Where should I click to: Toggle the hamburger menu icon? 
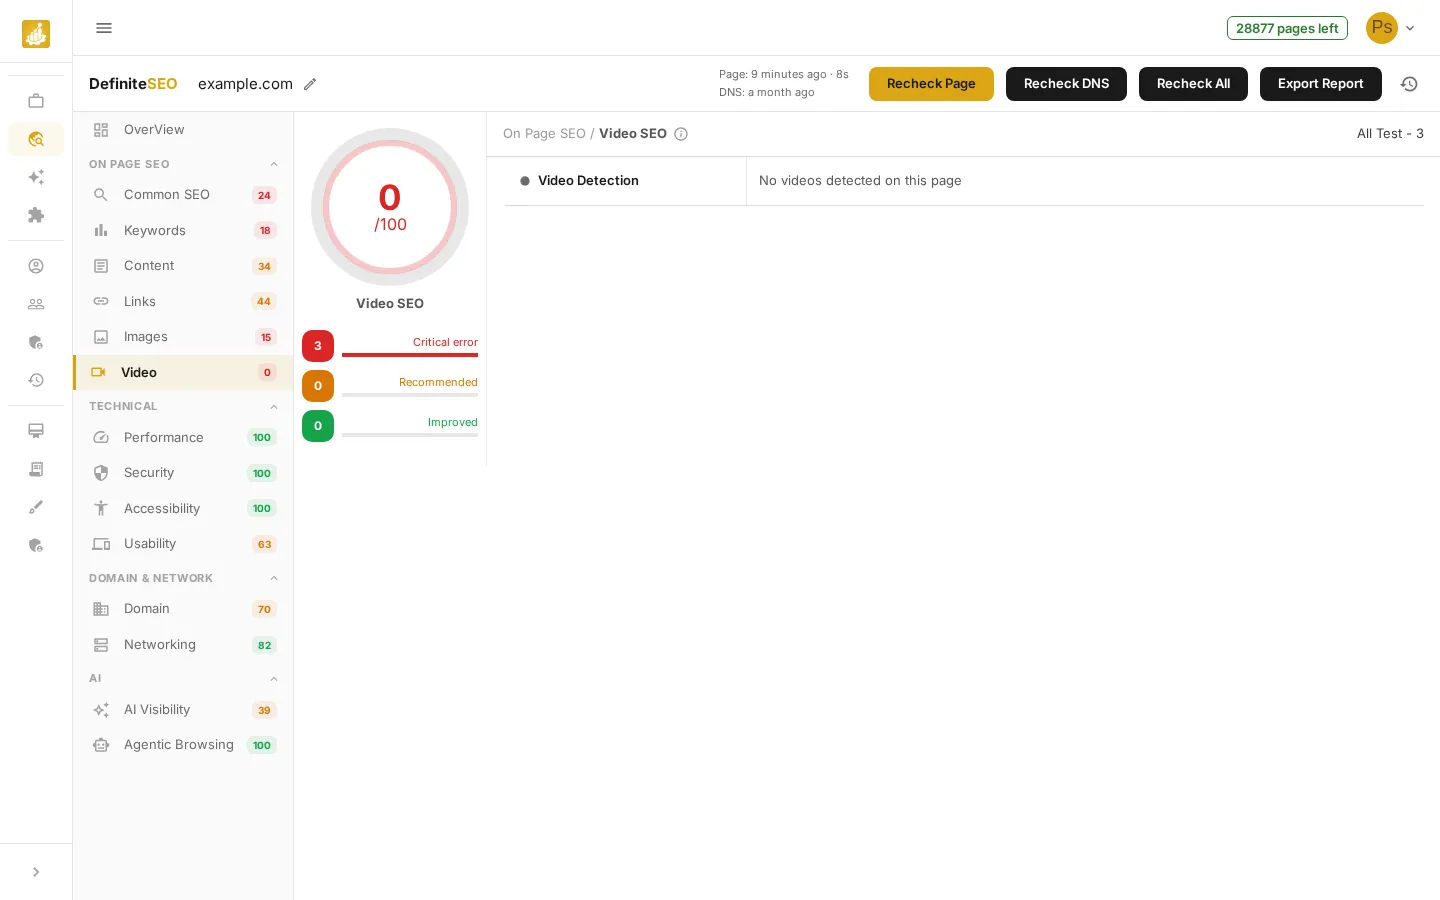pos(104,28)
